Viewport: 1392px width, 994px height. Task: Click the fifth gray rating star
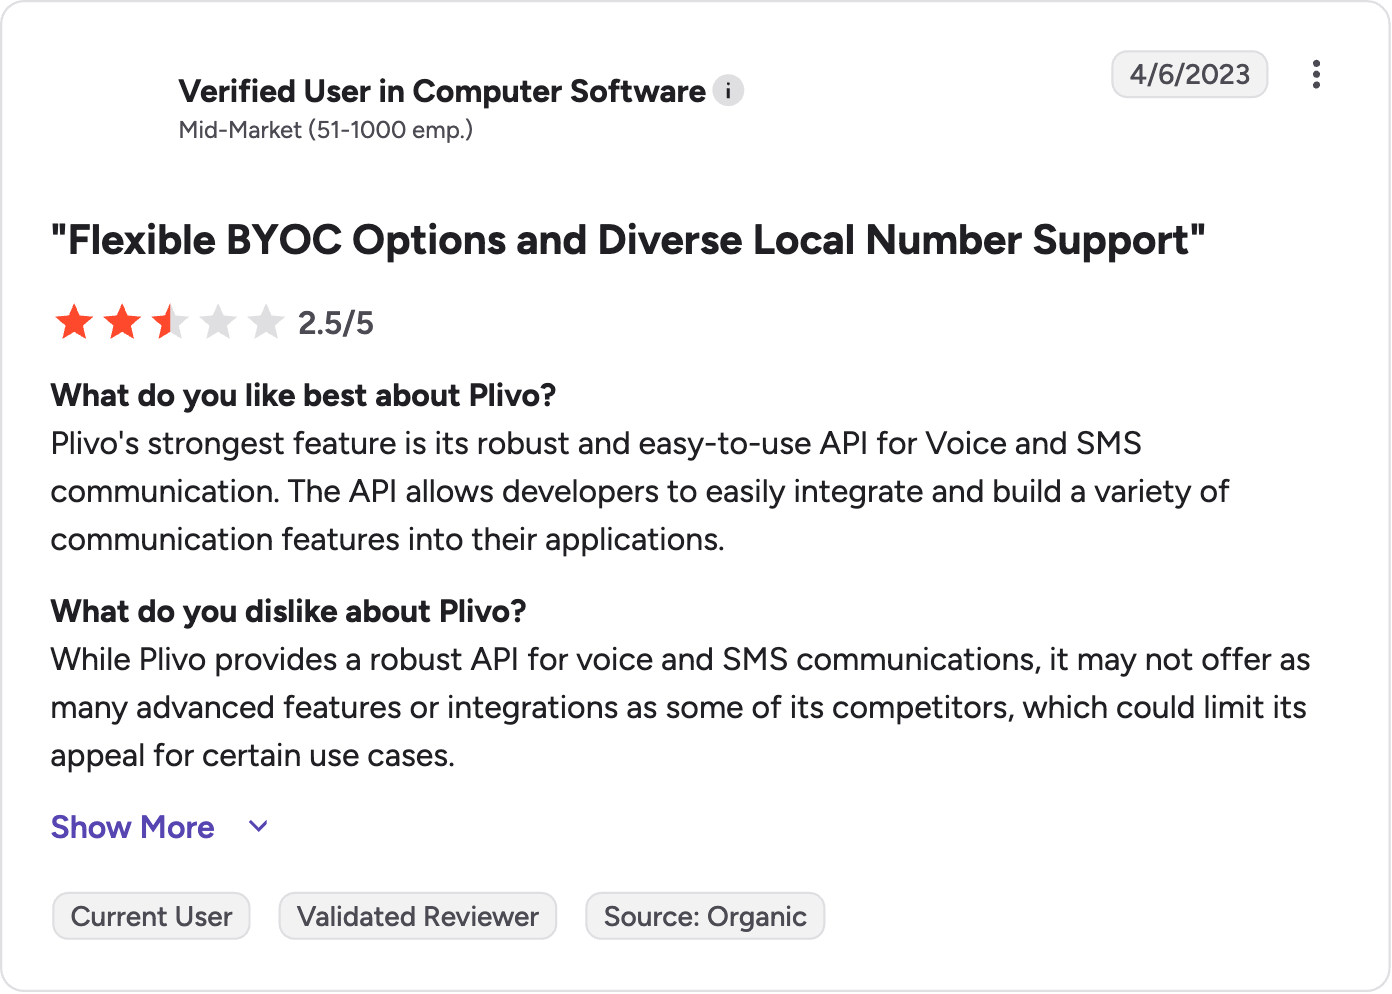266,323
